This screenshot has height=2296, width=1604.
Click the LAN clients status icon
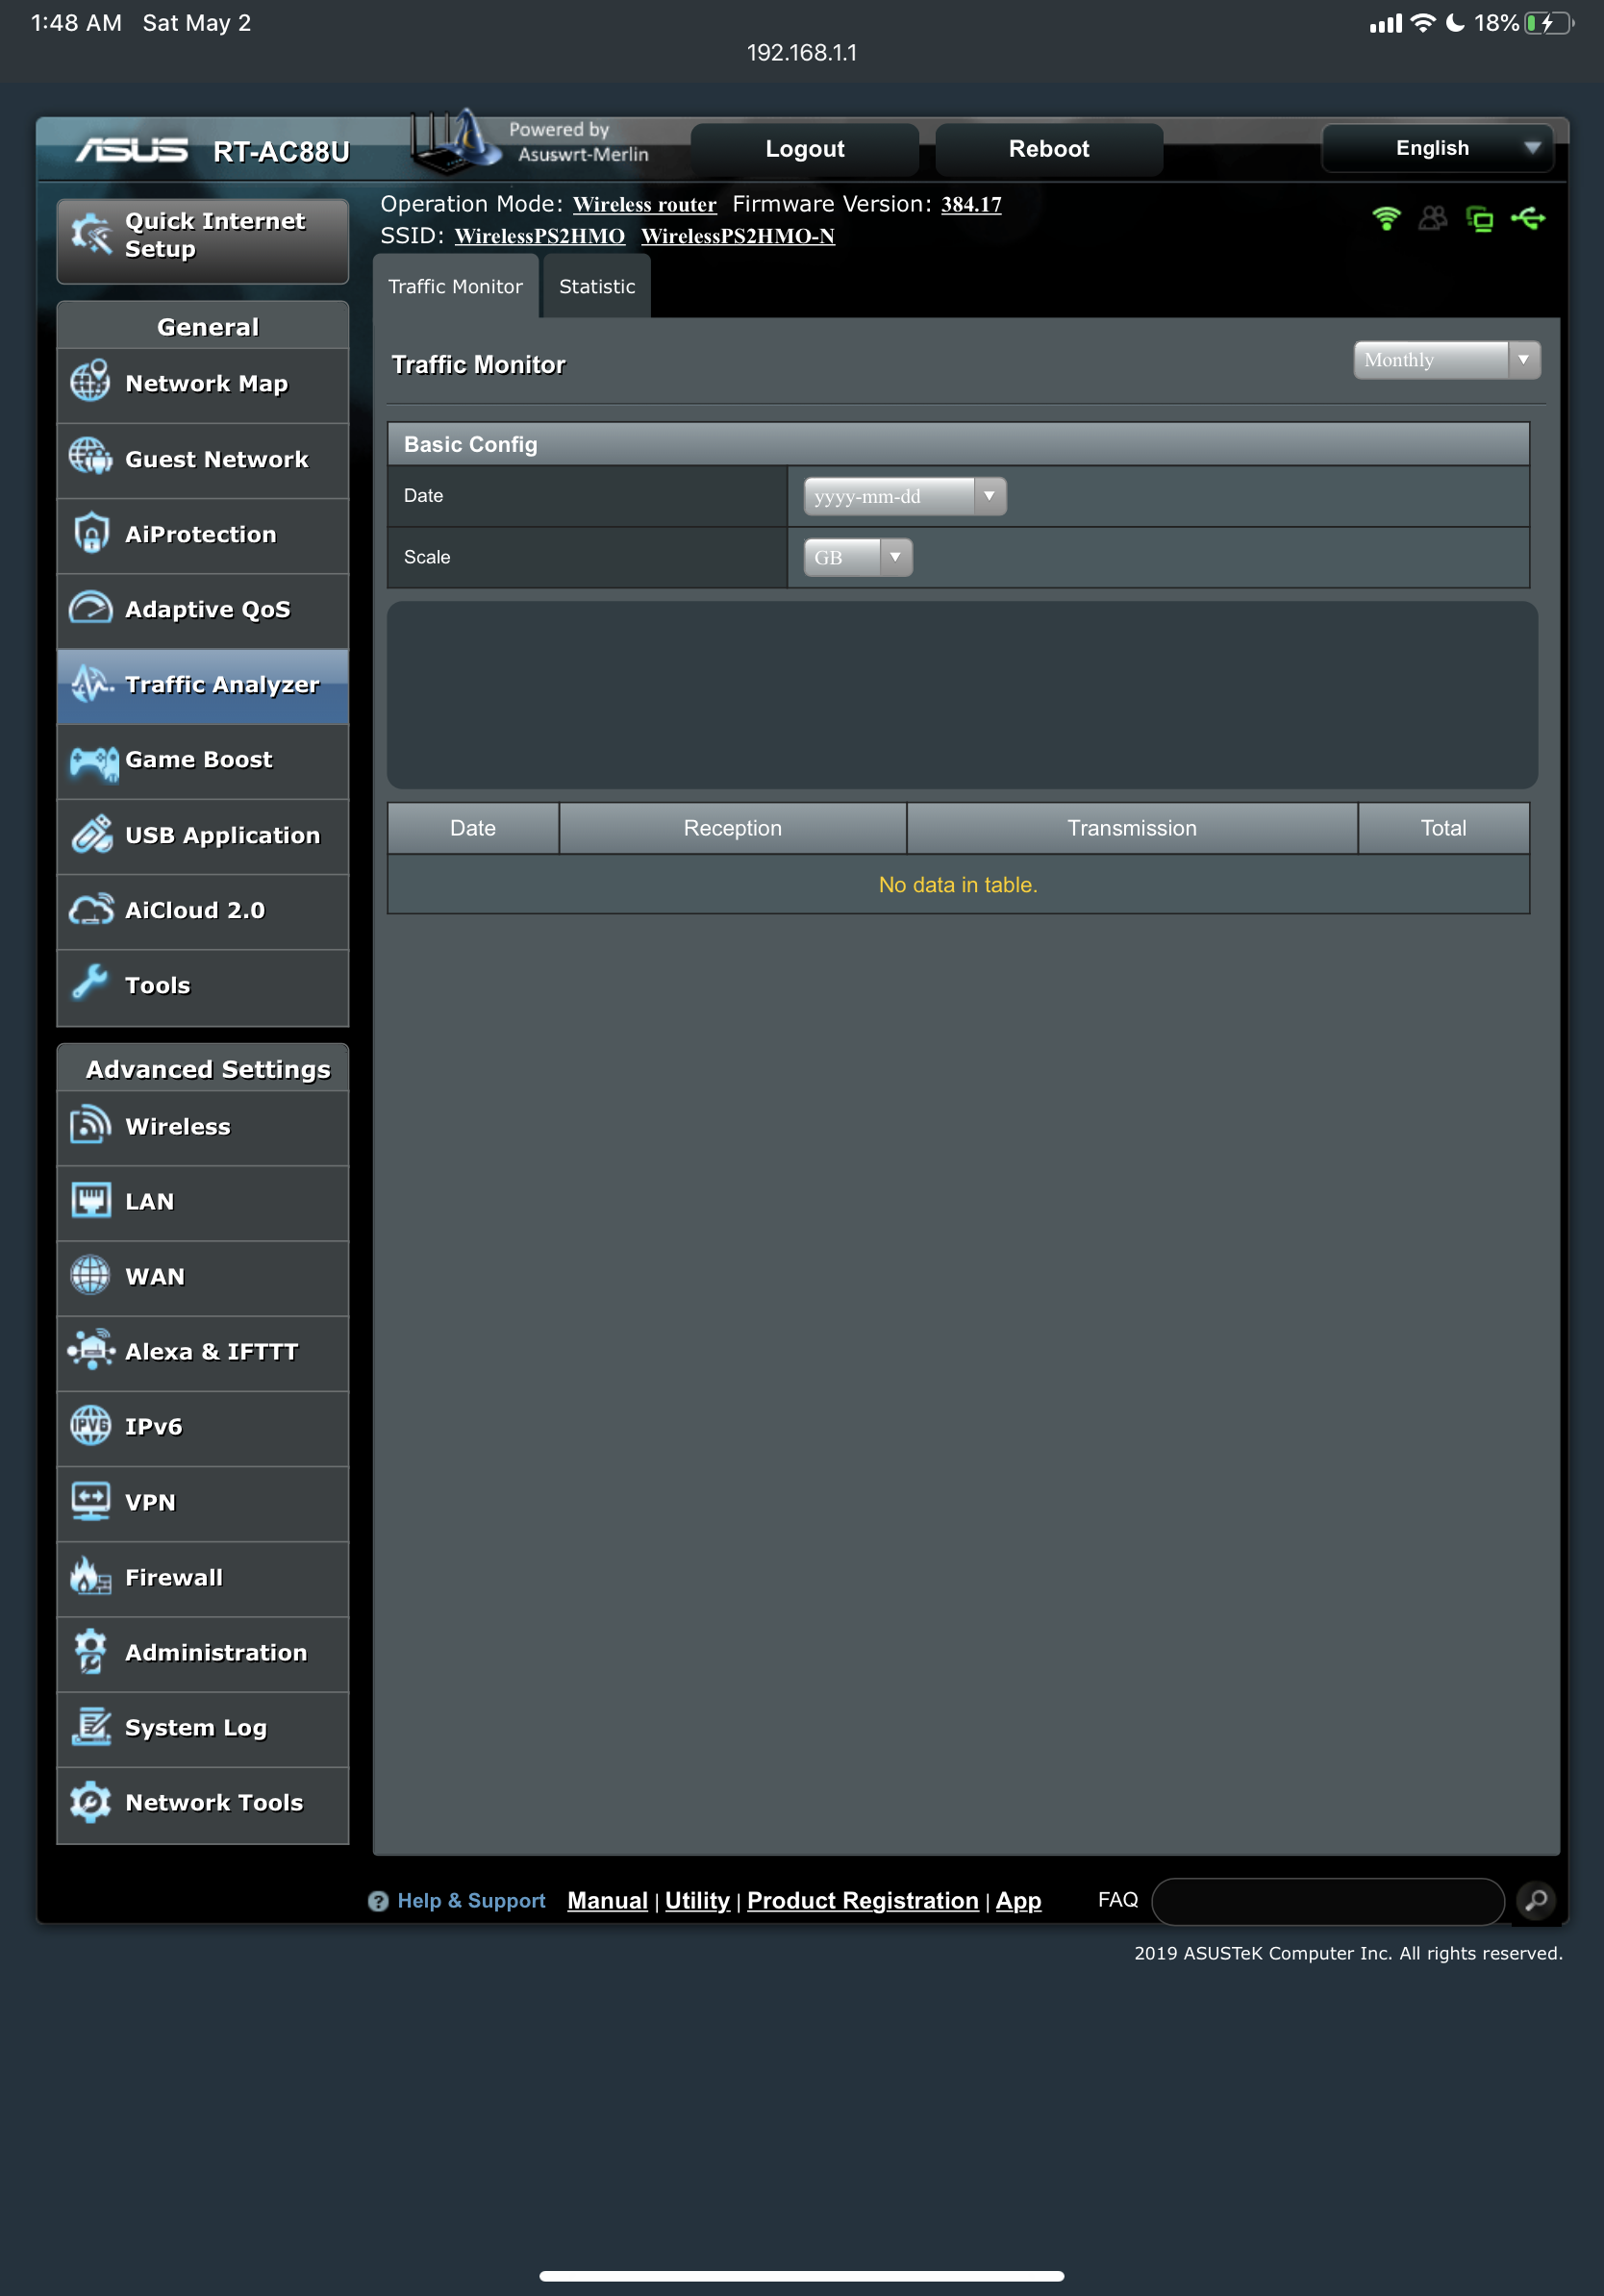[x=1479, y=218]
